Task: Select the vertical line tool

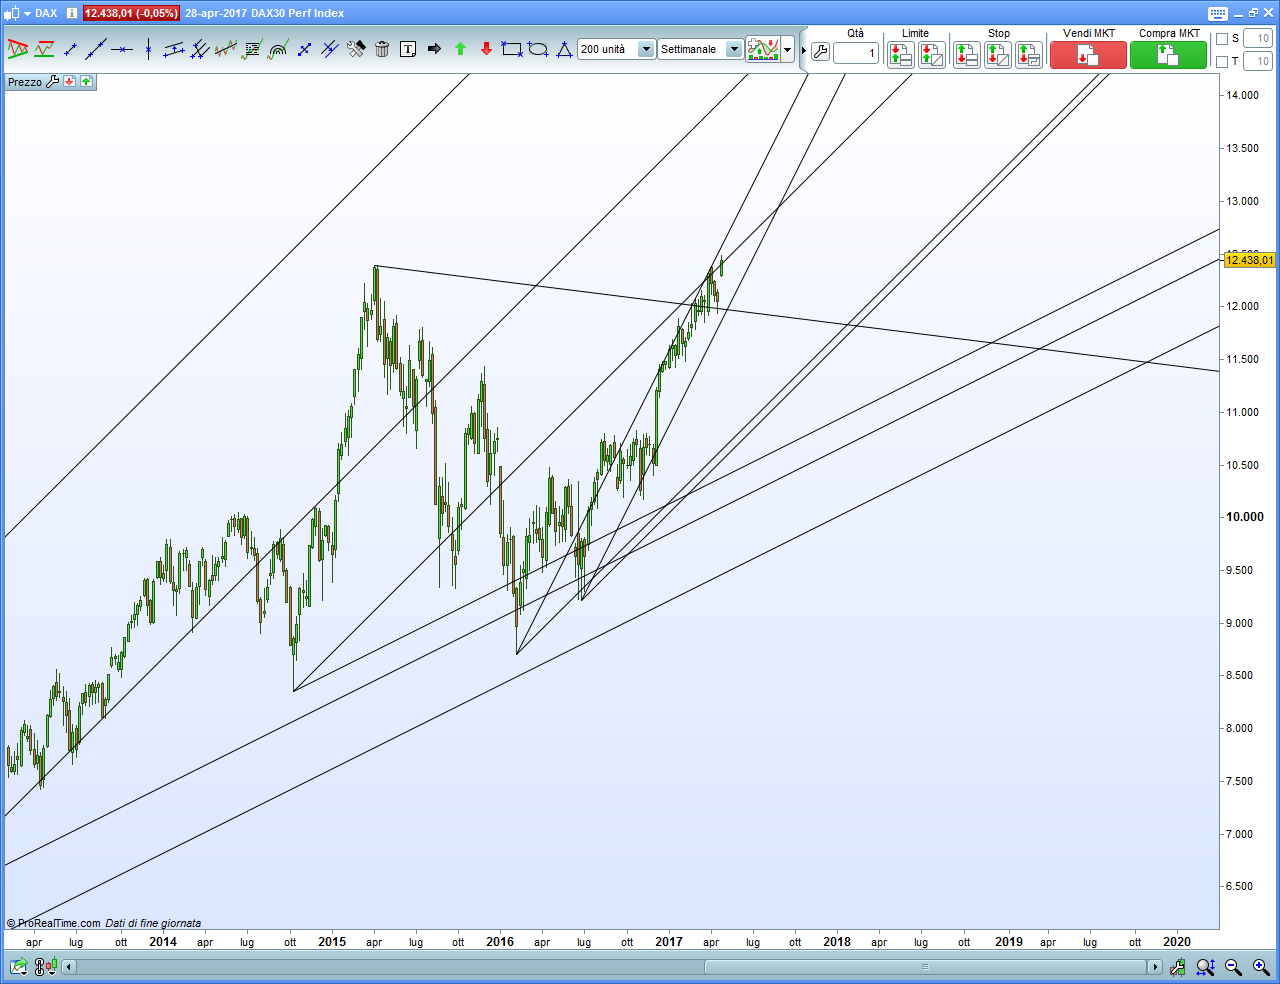Action: coord(148,49)
